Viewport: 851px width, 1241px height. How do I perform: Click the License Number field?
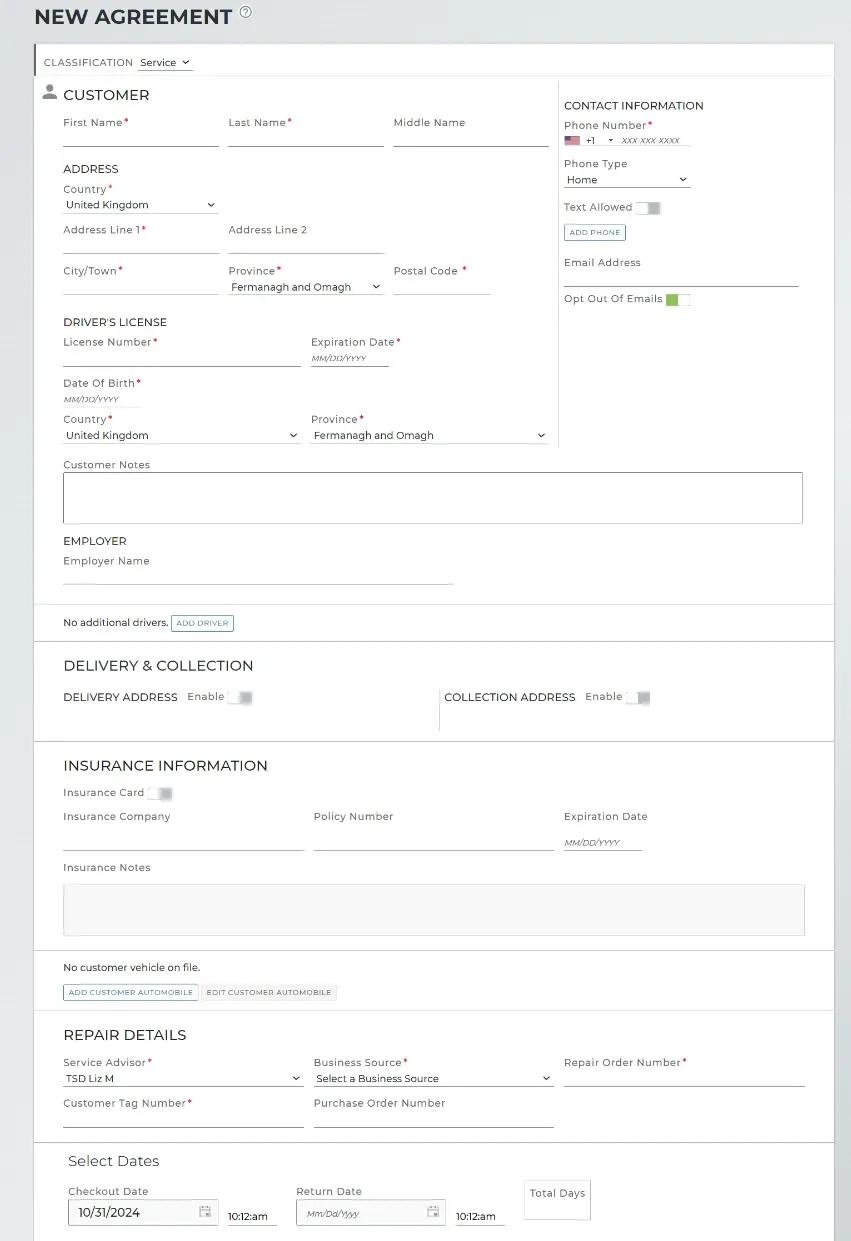point(182,358)
